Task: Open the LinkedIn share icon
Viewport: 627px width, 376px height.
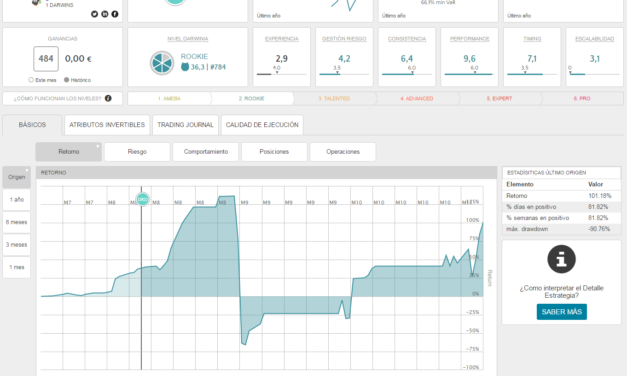Action: [x=105, y=14]
